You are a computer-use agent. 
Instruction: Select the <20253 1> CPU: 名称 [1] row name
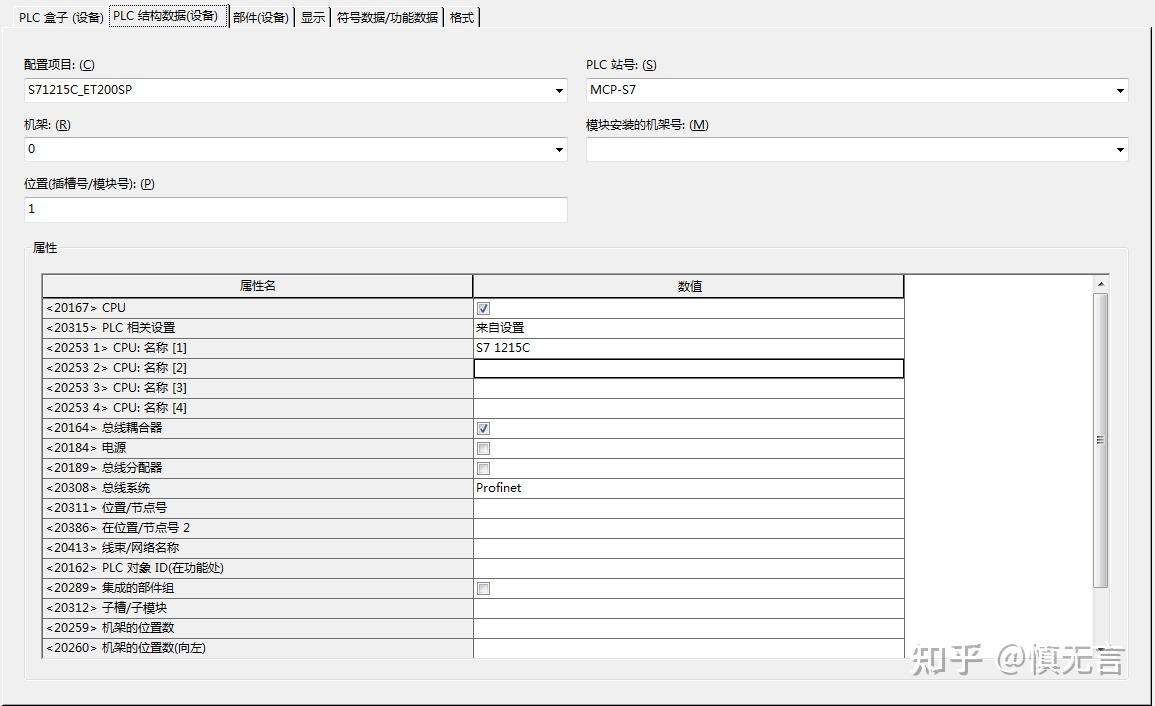(x=257, y=348)
